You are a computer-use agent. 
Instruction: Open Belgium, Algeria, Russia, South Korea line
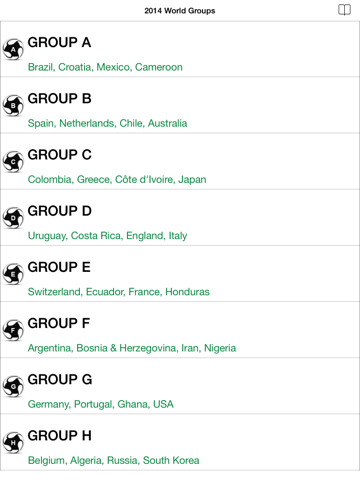pyautogui.click(x=114, y=460)
